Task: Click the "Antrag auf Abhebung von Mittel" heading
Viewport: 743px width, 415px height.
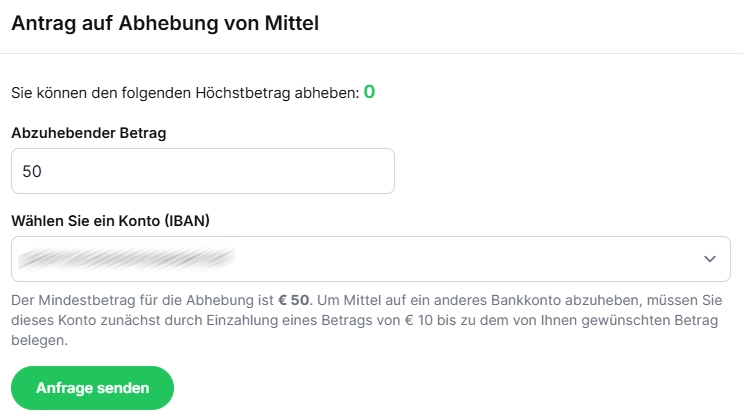Action: coord(165,24)
